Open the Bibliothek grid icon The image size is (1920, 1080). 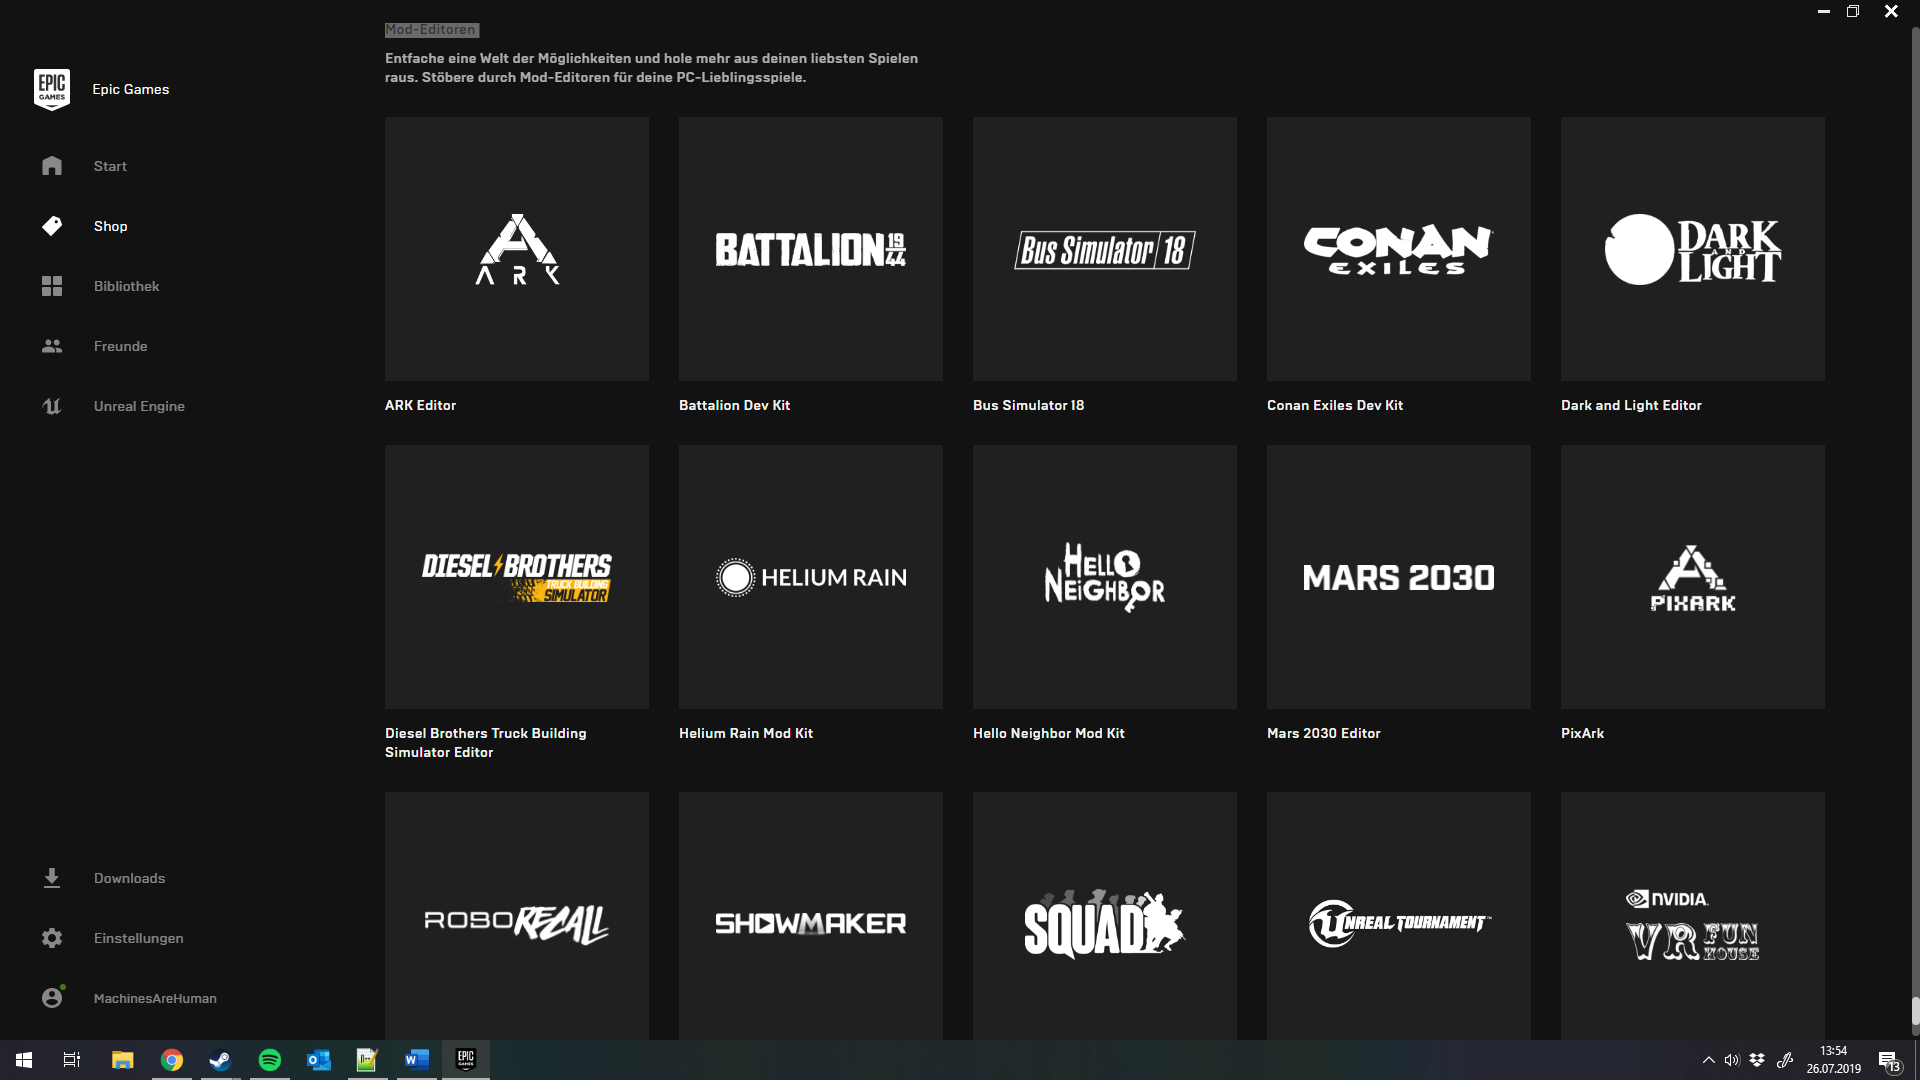click(52, 286)
